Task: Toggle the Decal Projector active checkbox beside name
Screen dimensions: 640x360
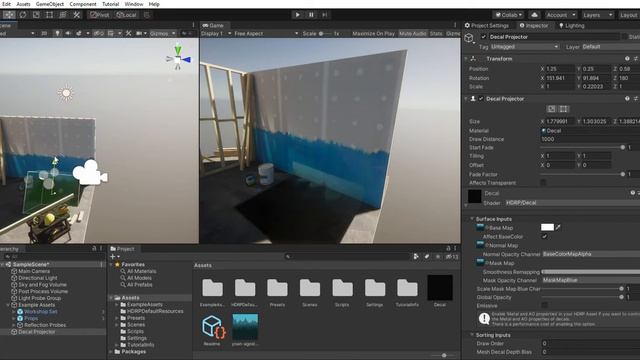Action: (483, 37)
